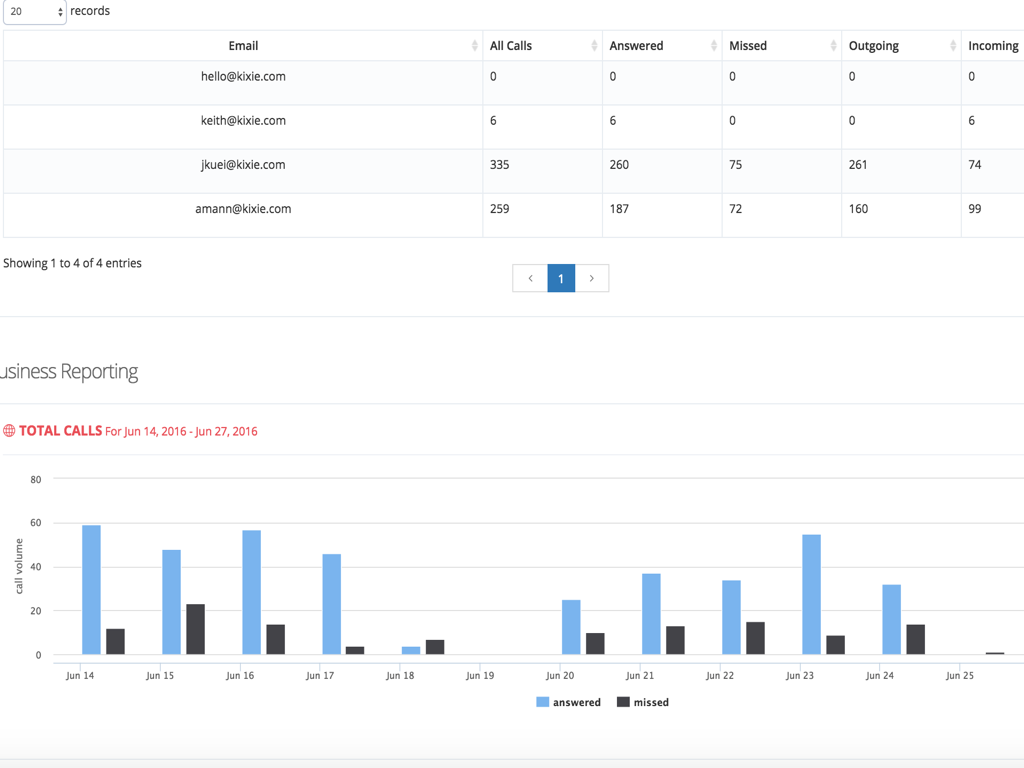The height and width of the screenshot is (768, 1024).
Task: Click the Jun 14 answered bar
Action: (91, 590)
